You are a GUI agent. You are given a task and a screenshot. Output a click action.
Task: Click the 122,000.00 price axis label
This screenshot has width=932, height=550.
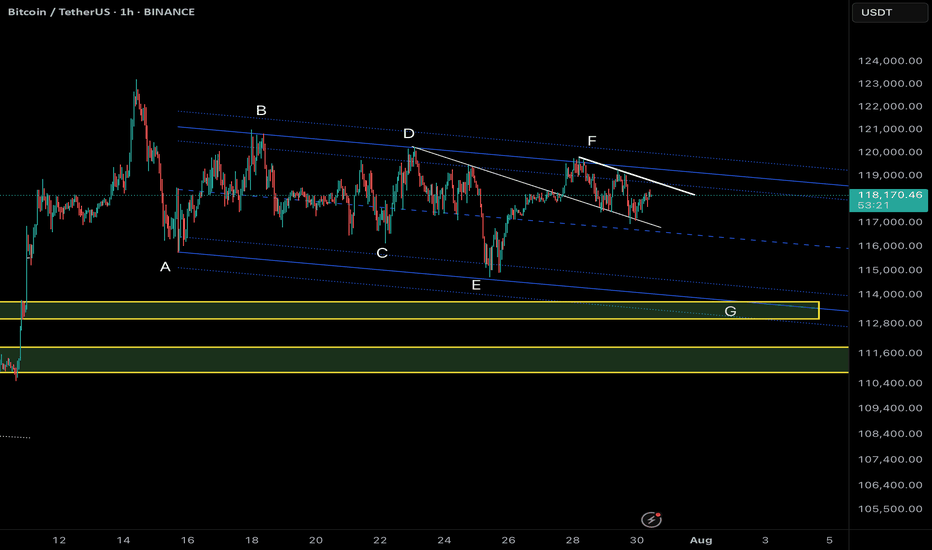pos(890,106)
